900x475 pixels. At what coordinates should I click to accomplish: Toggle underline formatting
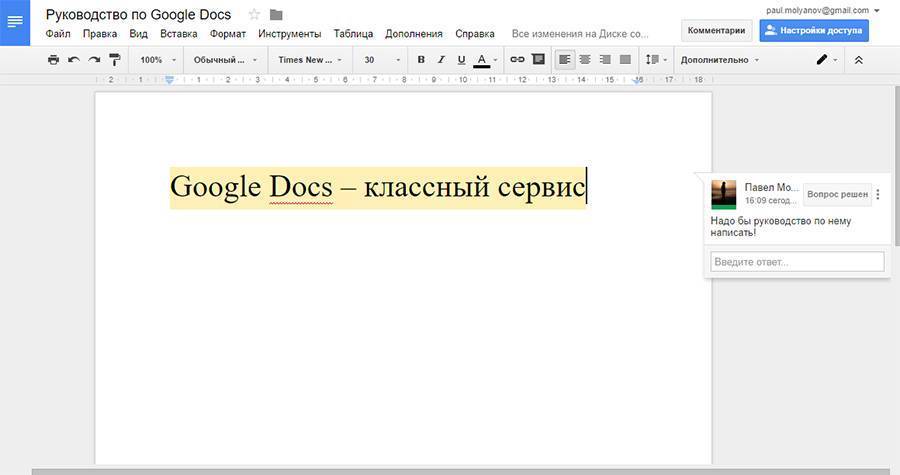coord(461,60)
